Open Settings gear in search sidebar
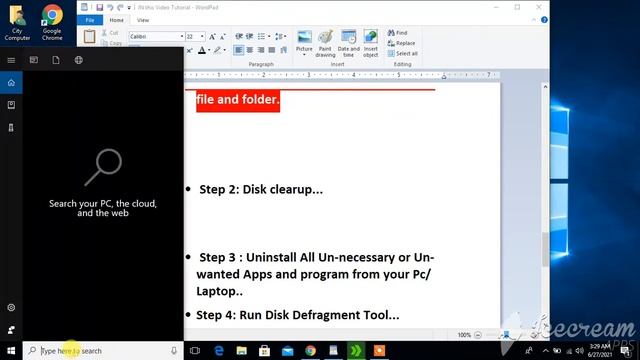 [11, 307]
